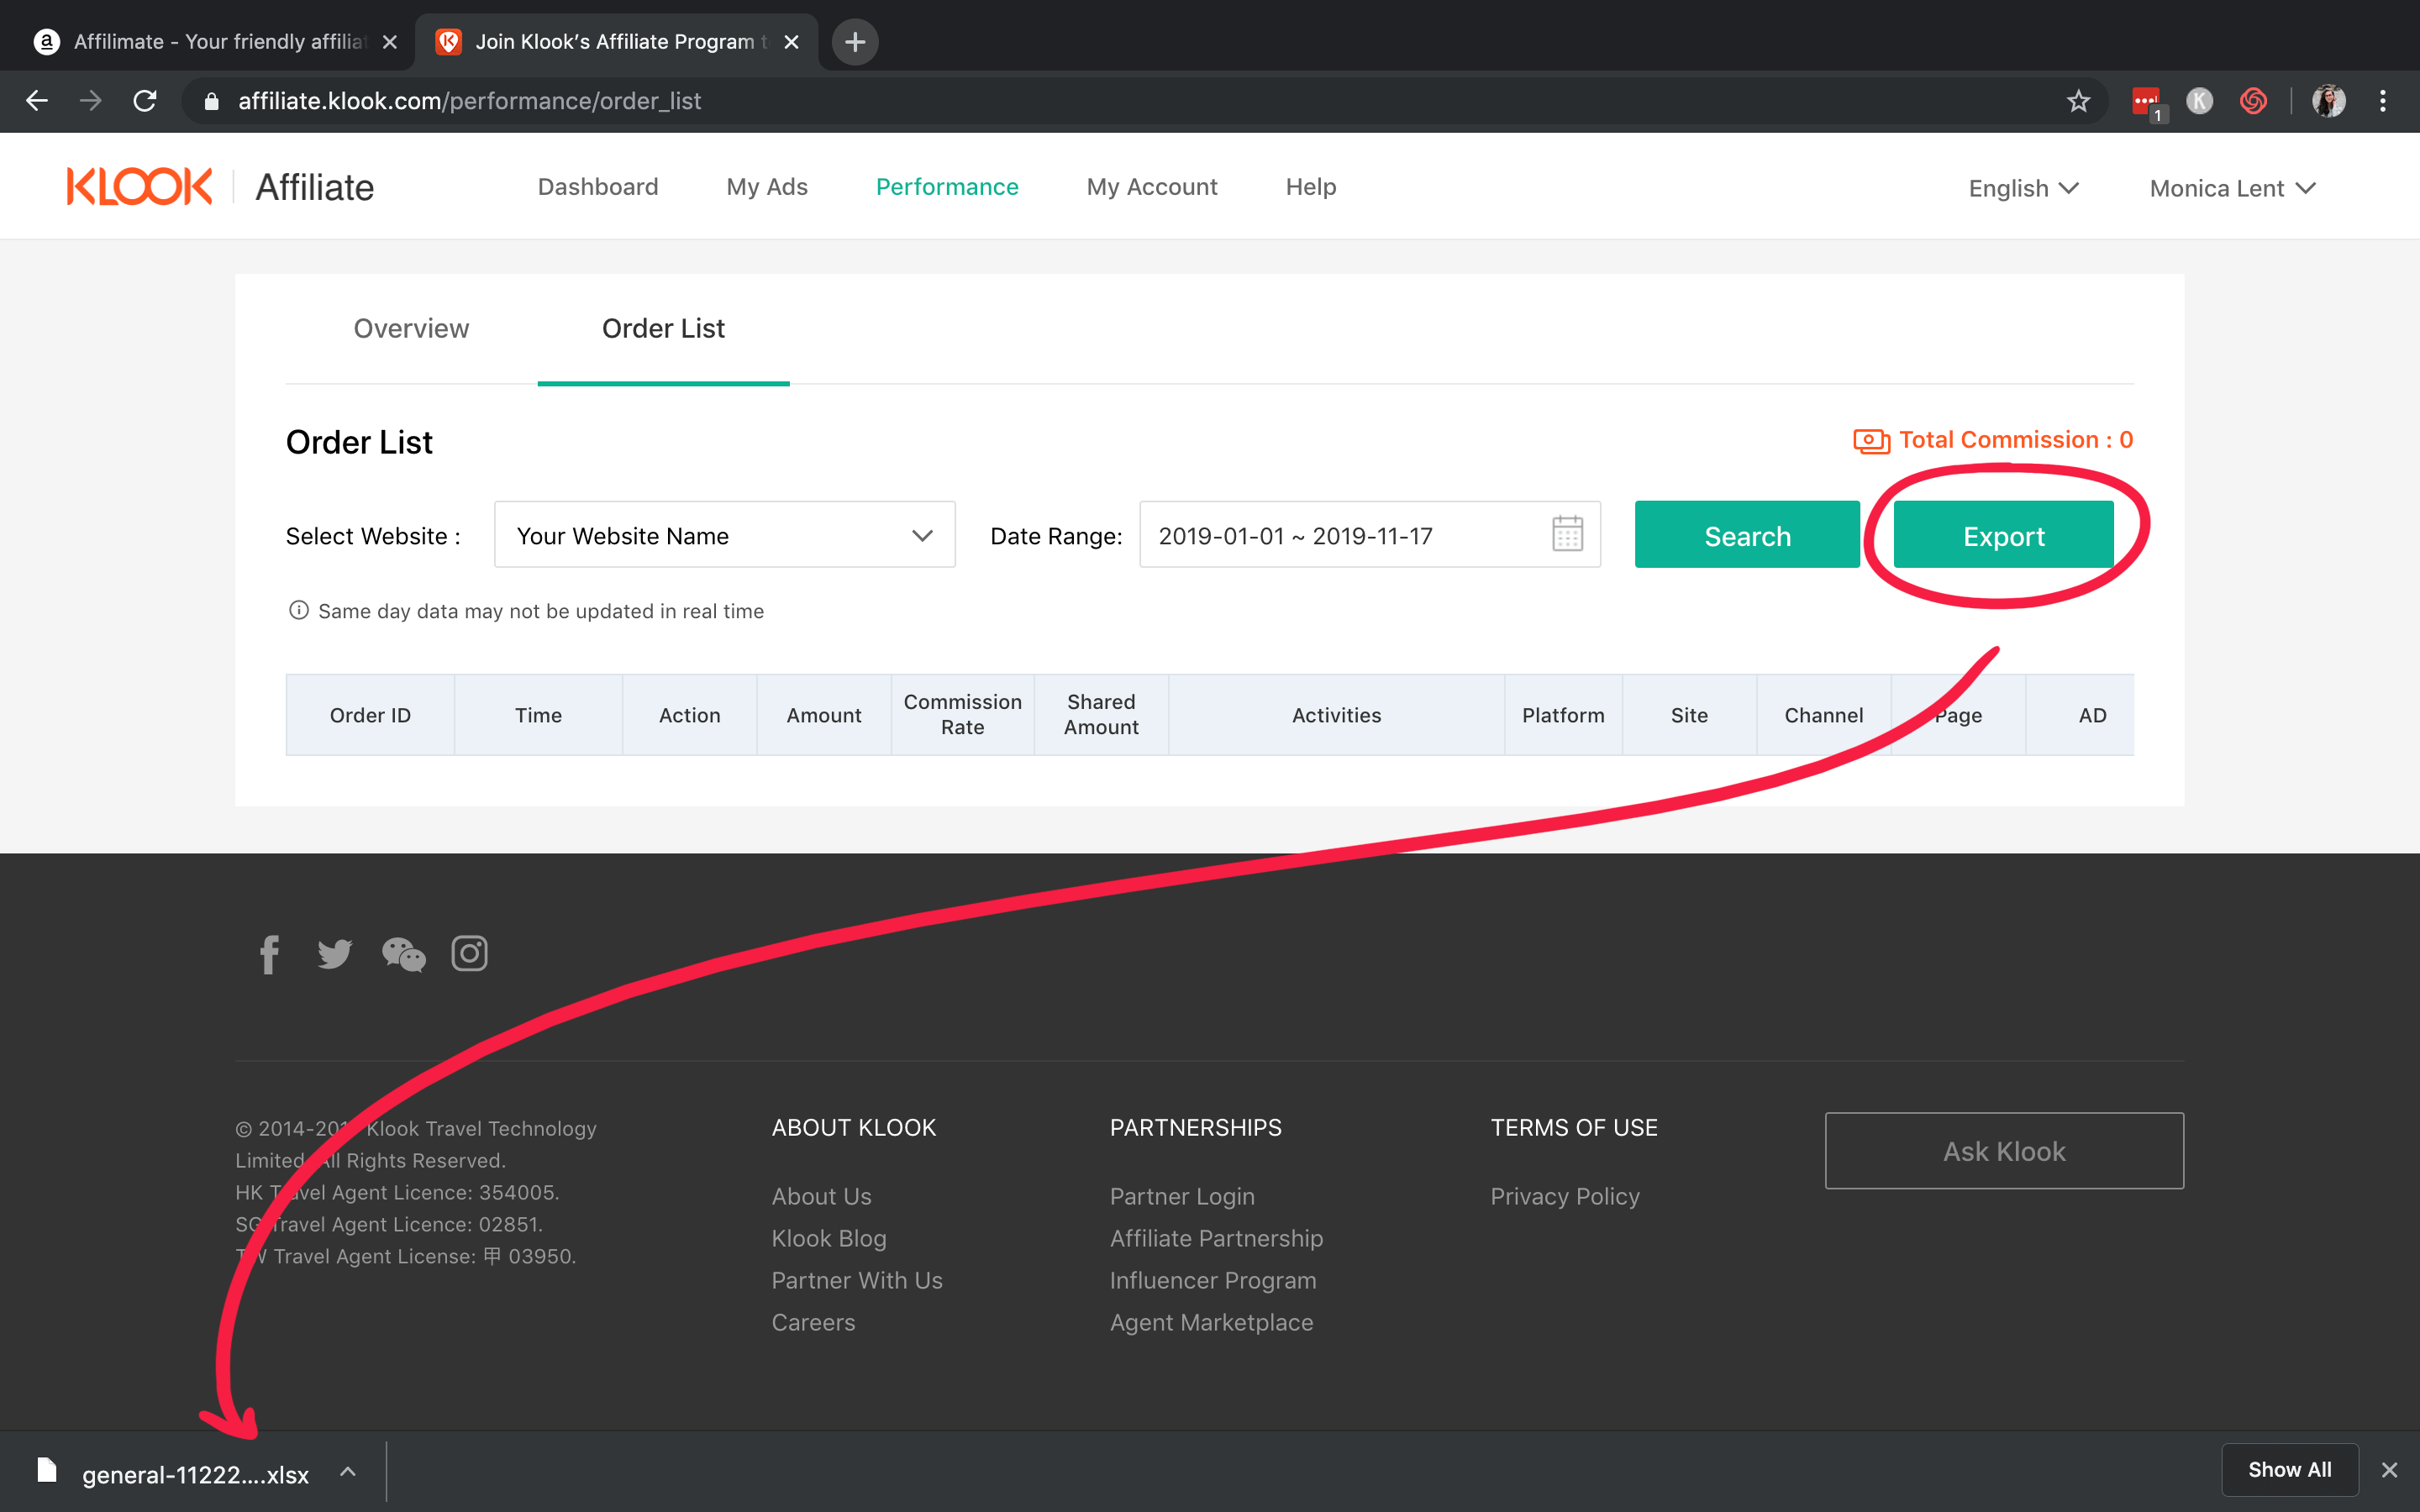Expand the download item options chevron
The width and height of the screenshot is (2420, 1512).
[348, 1472]
